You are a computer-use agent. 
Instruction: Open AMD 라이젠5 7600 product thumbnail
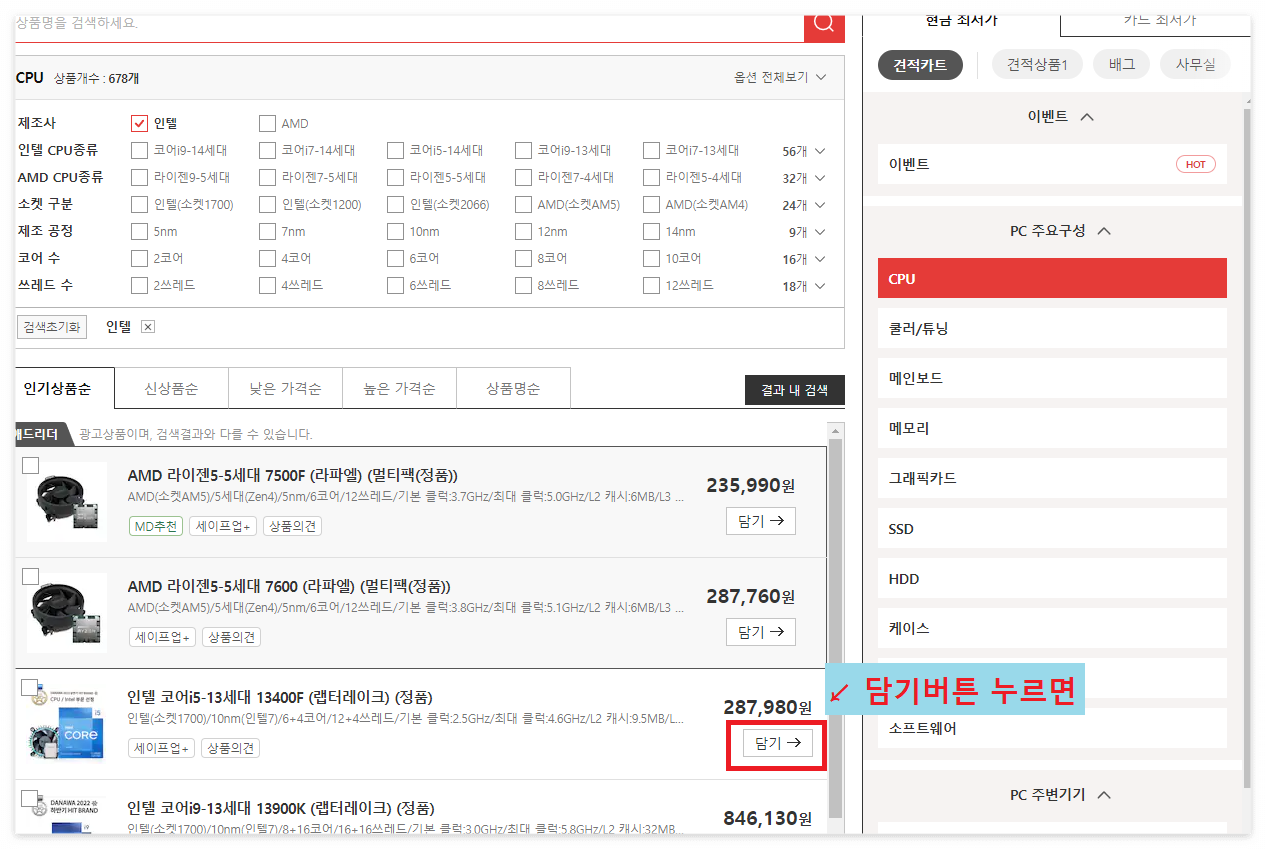[x=67, y=612]
